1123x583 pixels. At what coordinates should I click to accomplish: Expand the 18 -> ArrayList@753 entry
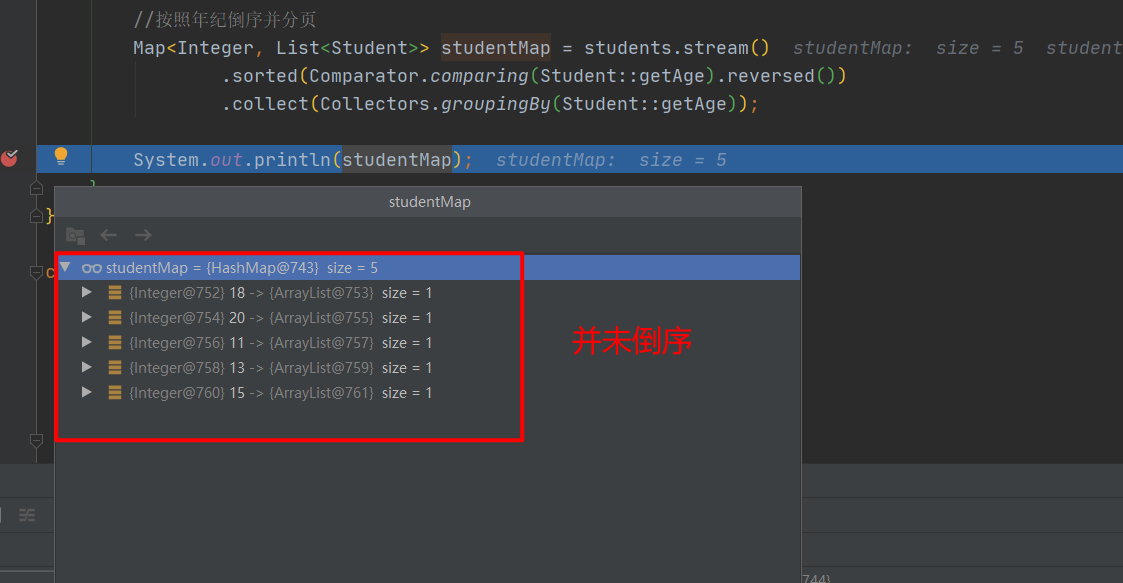click(86, 292)
